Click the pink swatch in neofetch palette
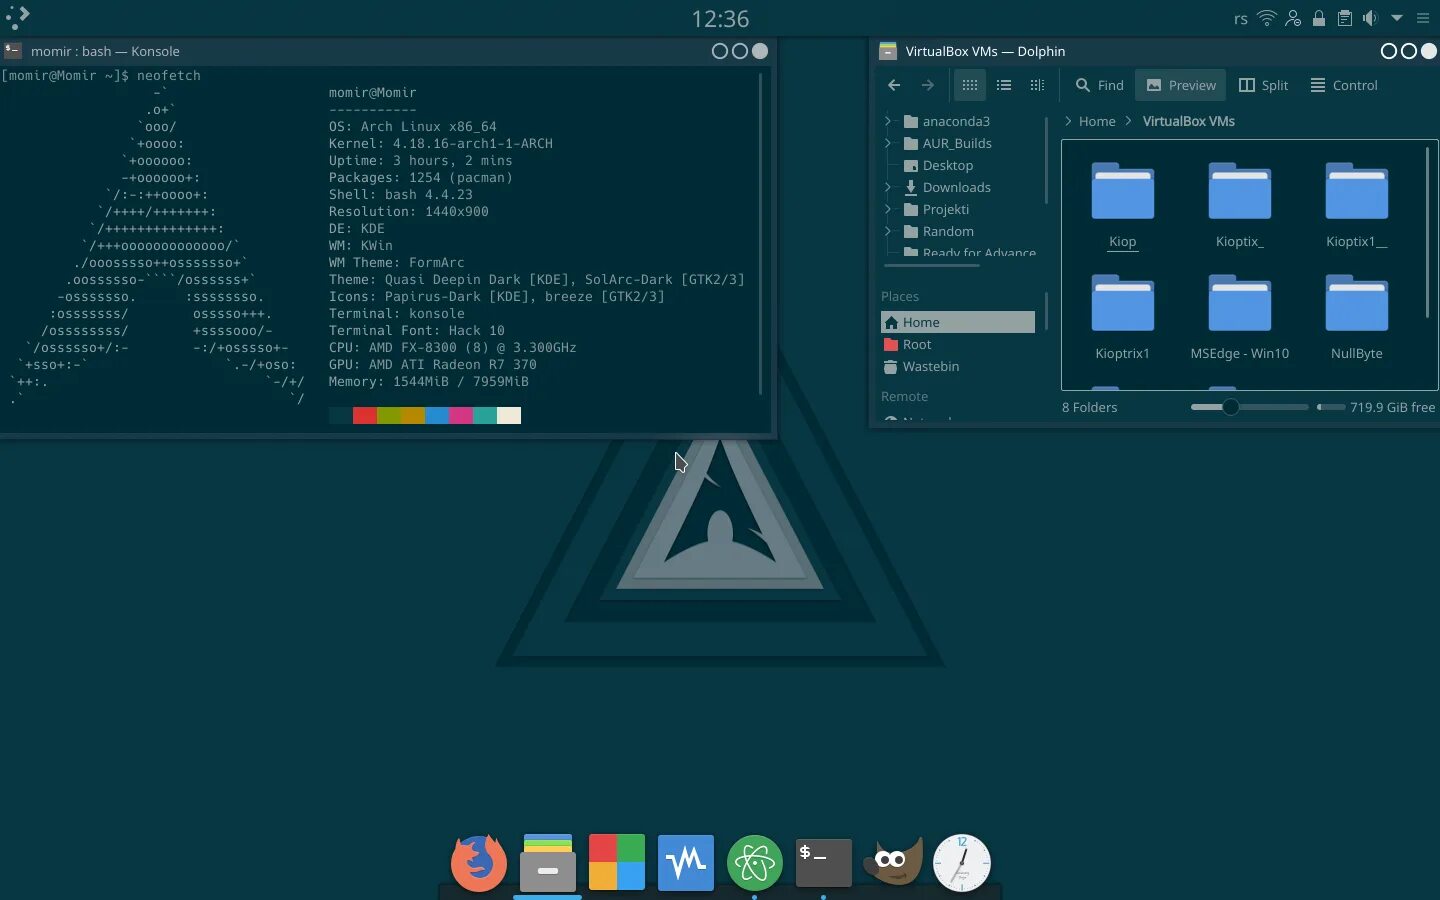The width and height of the screenshot is (1440, 900). 461,415
